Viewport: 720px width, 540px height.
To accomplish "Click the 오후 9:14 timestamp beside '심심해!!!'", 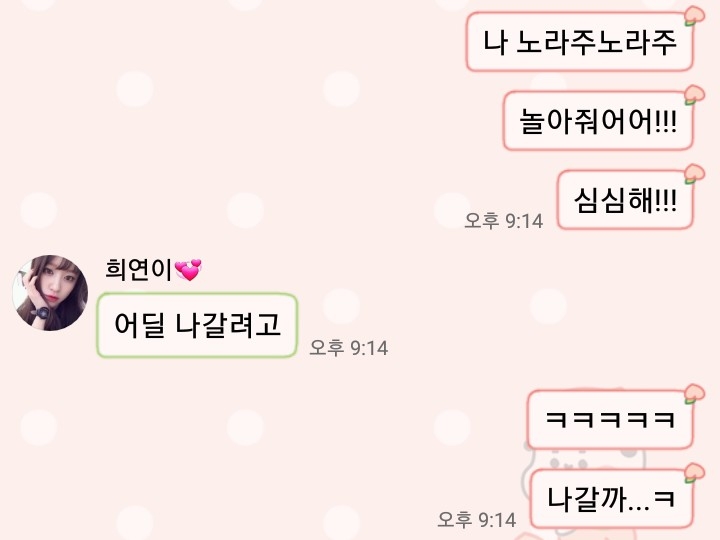I will point(504,221).
